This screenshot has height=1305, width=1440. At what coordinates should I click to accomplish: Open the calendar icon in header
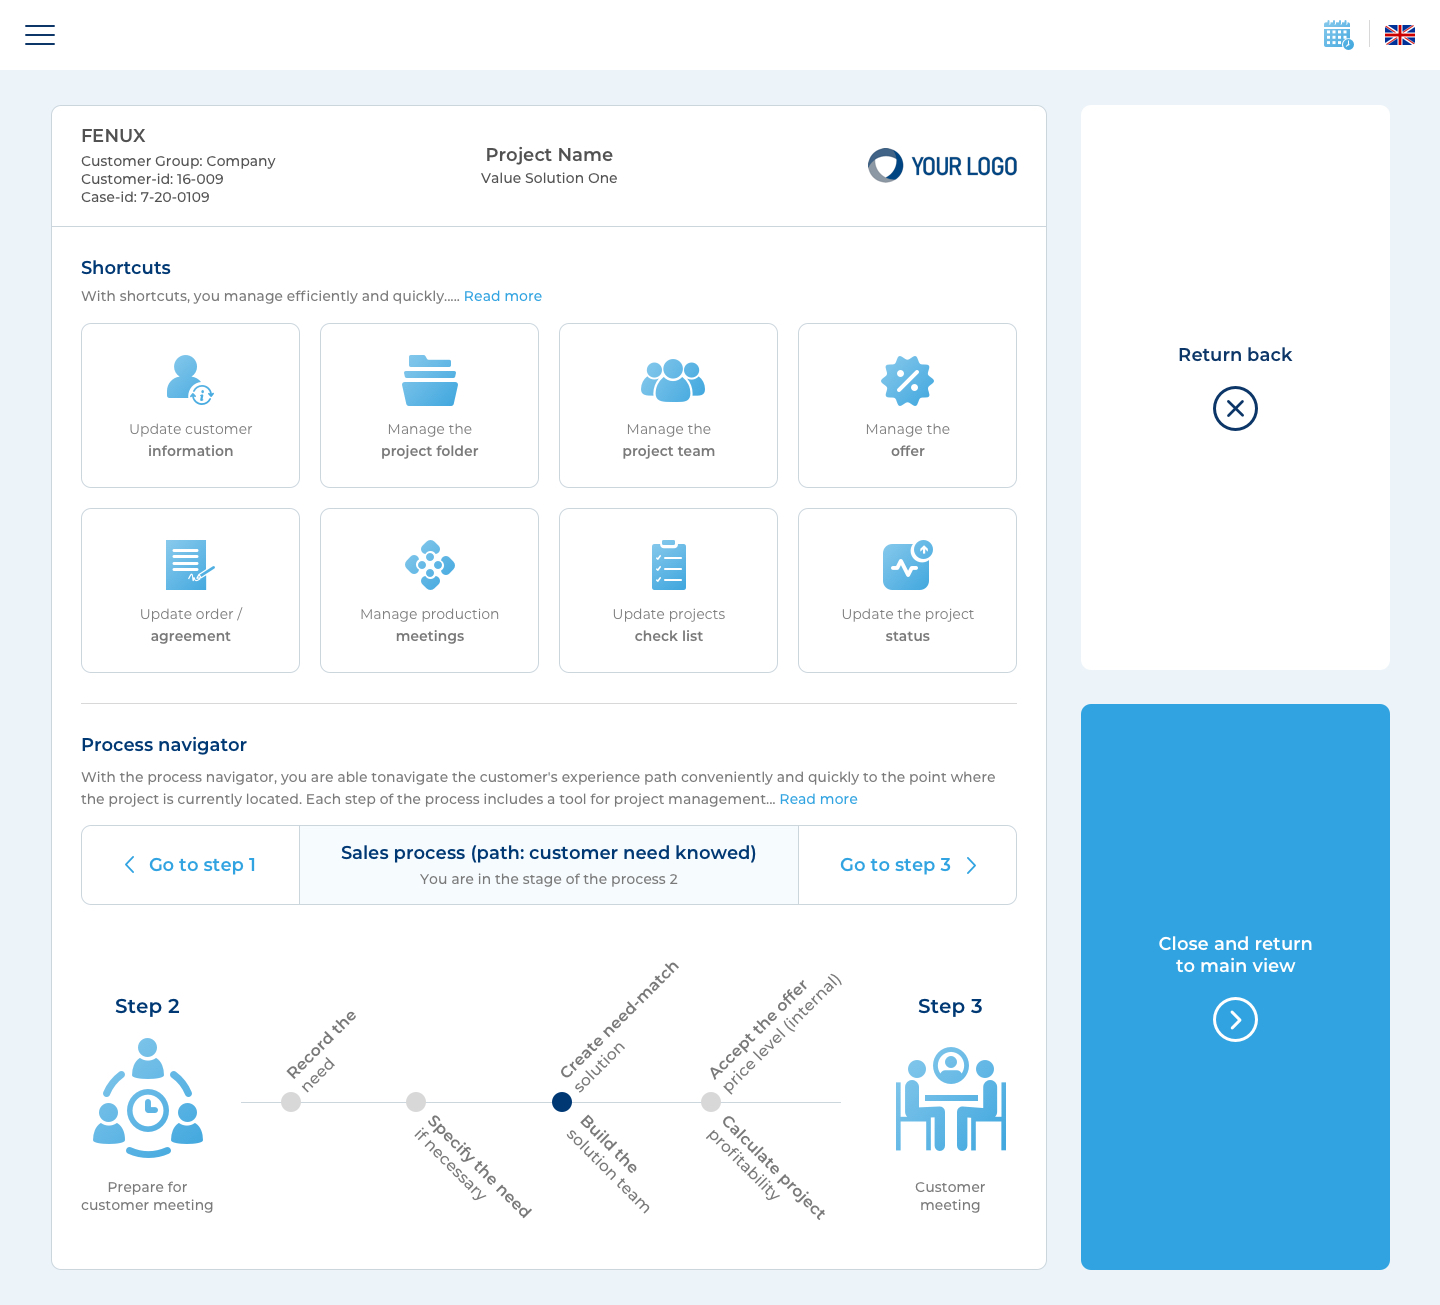point(1337,35)
